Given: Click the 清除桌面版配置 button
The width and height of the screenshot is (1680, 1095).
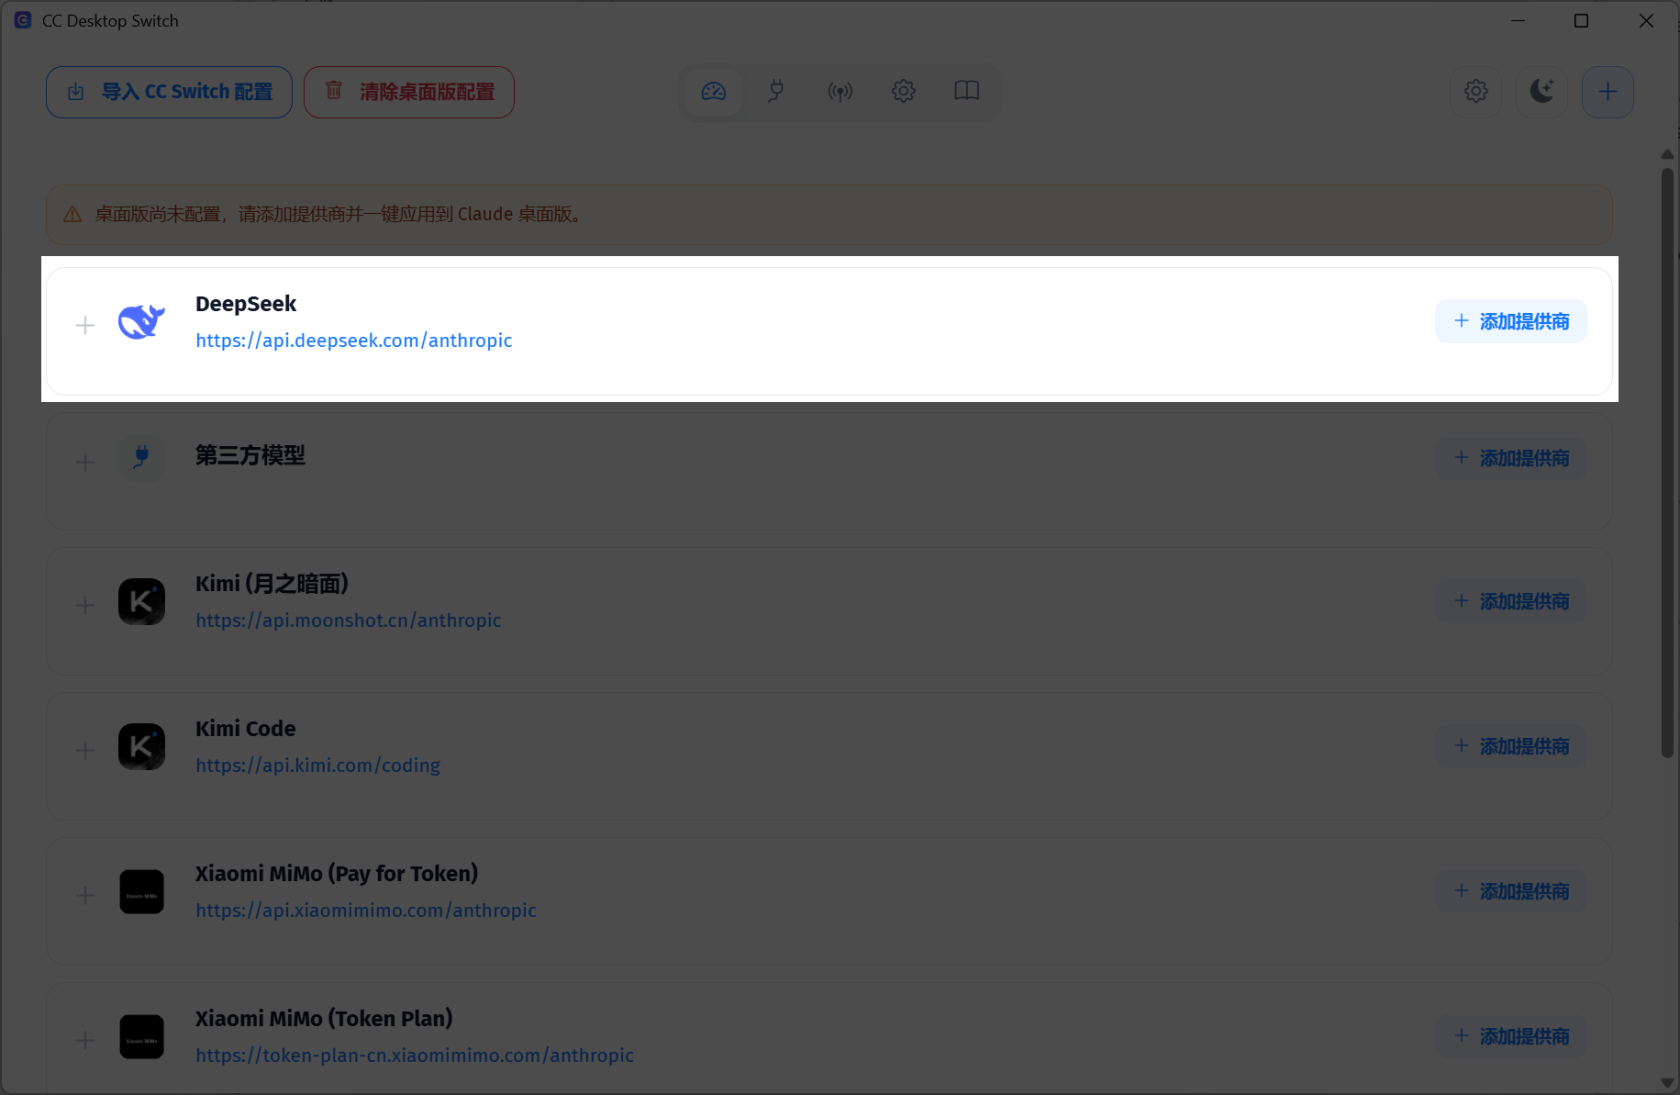Looking at the screenshot, I should pyautogui.click(x=409, y=92).
